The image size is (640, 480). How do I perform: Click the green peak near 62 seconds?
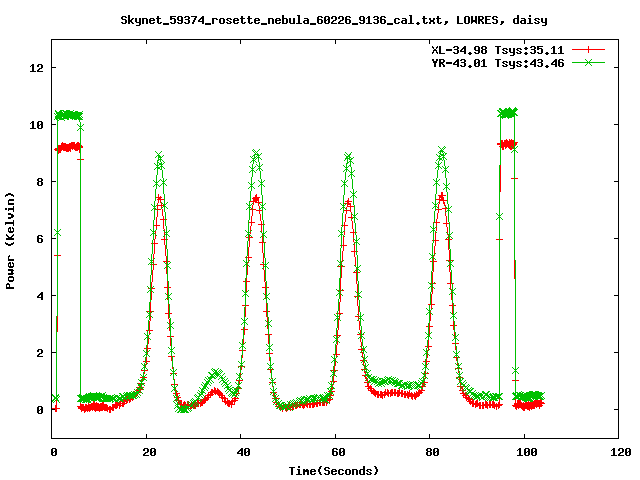pyautogui.click(x=348, y=156)
